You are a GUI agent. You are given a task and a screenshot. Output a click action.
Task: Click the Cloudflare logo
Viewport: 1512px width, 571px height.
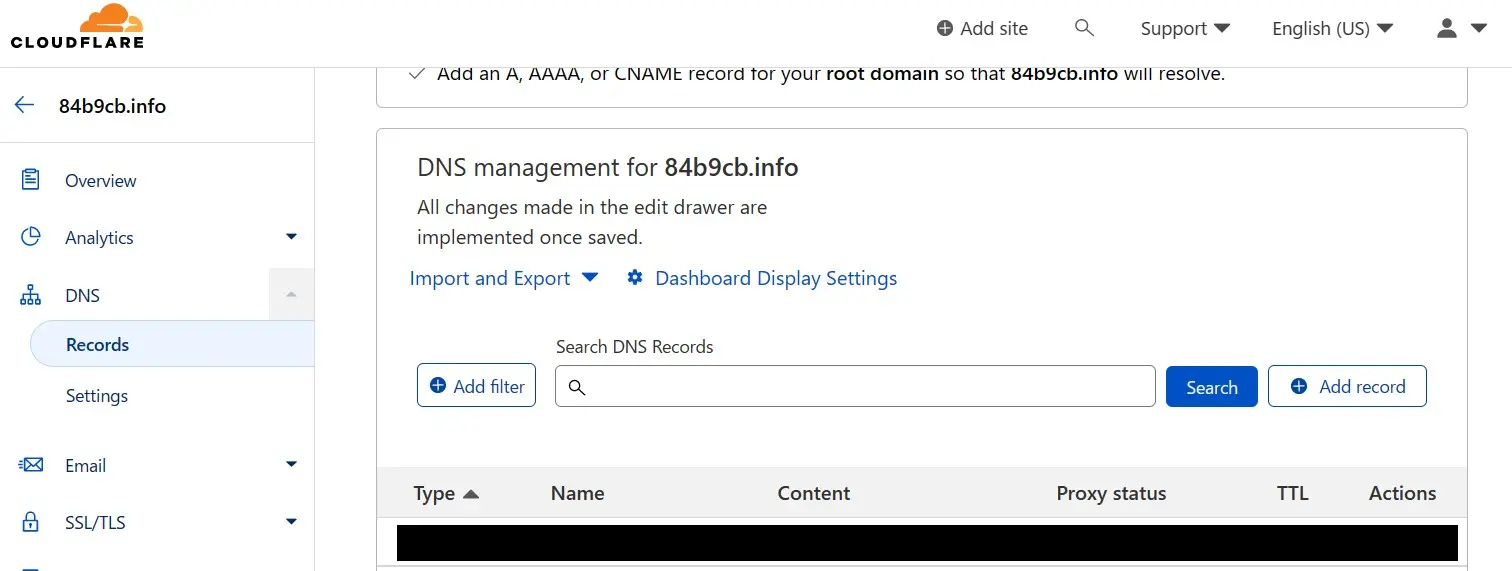(x=77, y=27)
